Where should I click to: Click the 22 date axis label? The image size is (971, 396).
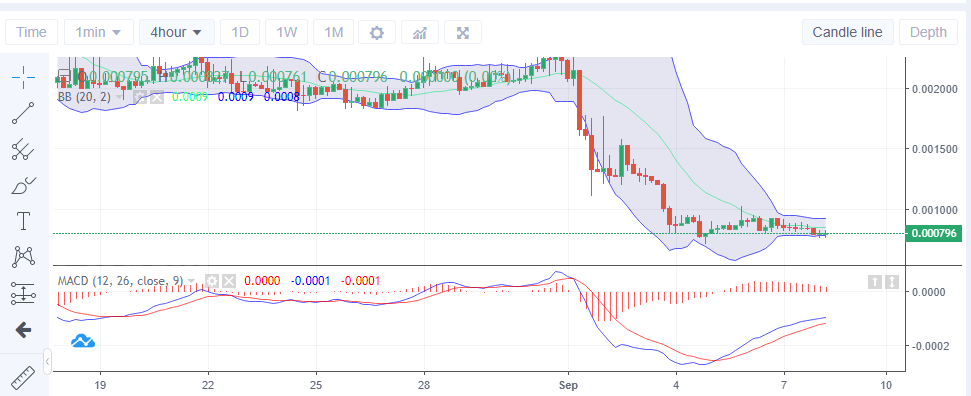(x=208, y=384)
